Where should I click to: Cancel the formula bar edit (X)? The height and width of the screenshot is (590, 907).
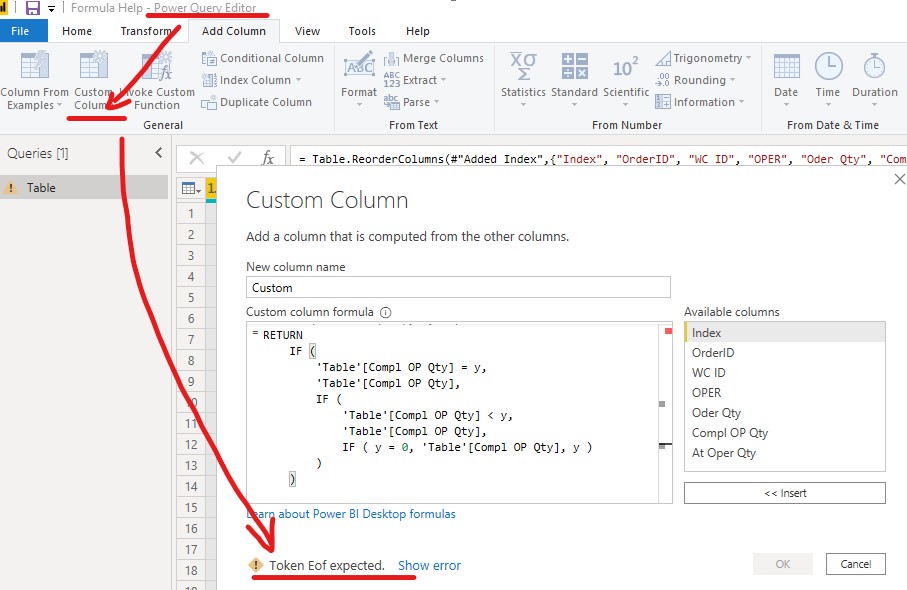tap(197, 158)
